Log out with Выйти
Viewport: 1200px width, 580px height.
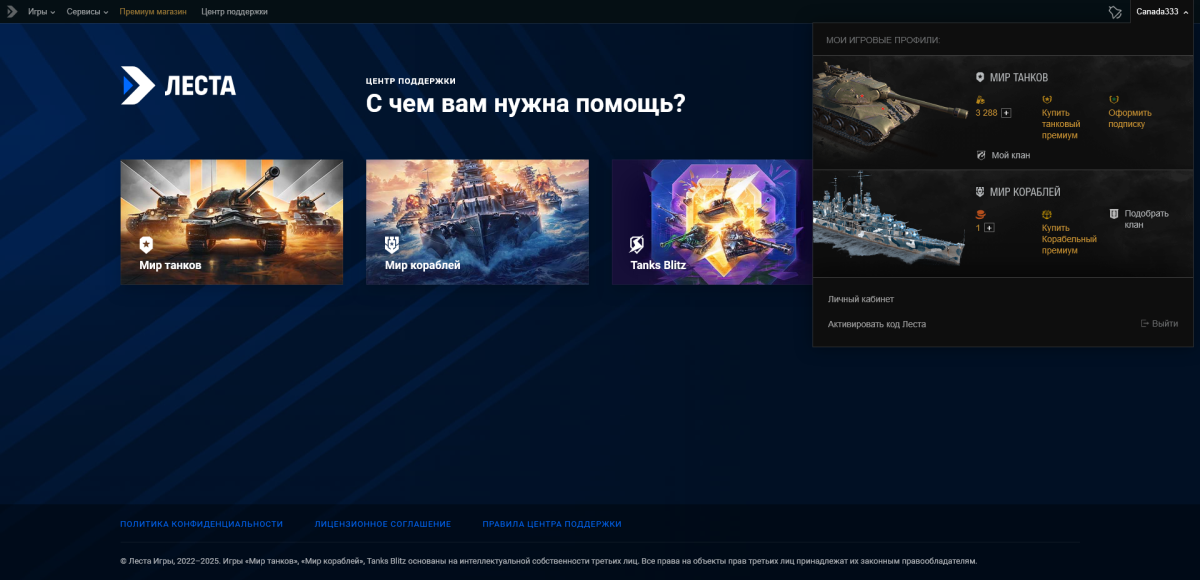1159,324
